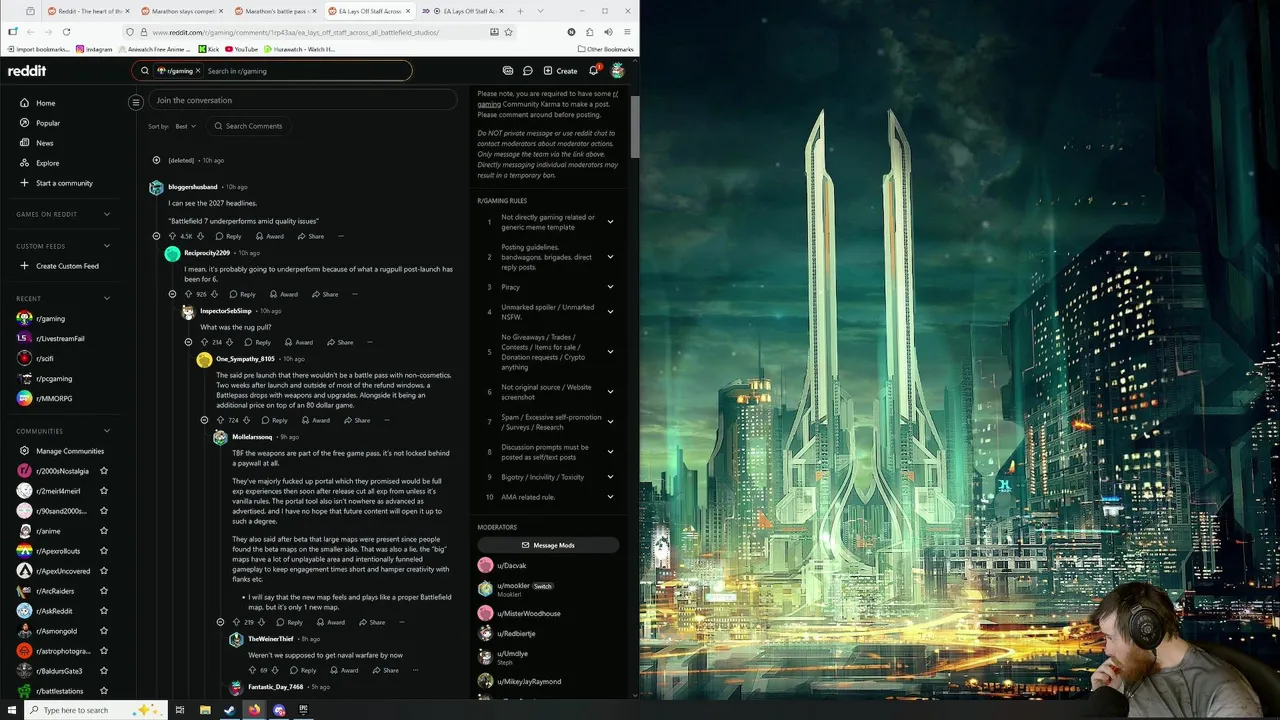Open more options on Mollelarssonq's comment
Viewport: 1280px width, 720px height.
(x=401, y=622)
